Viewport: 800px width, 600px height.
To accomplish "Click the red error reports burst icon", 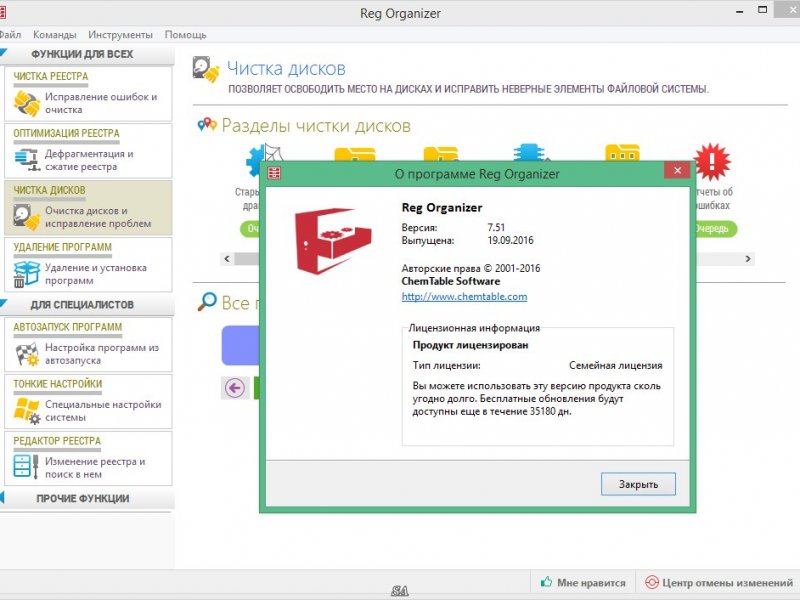I will click(712, 161).
